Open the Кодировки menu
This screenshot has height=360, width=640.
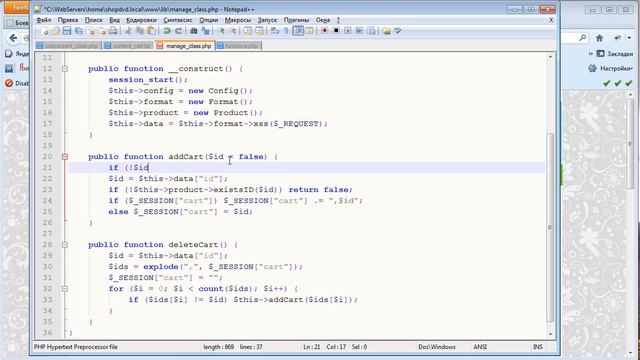click(141, 20)
